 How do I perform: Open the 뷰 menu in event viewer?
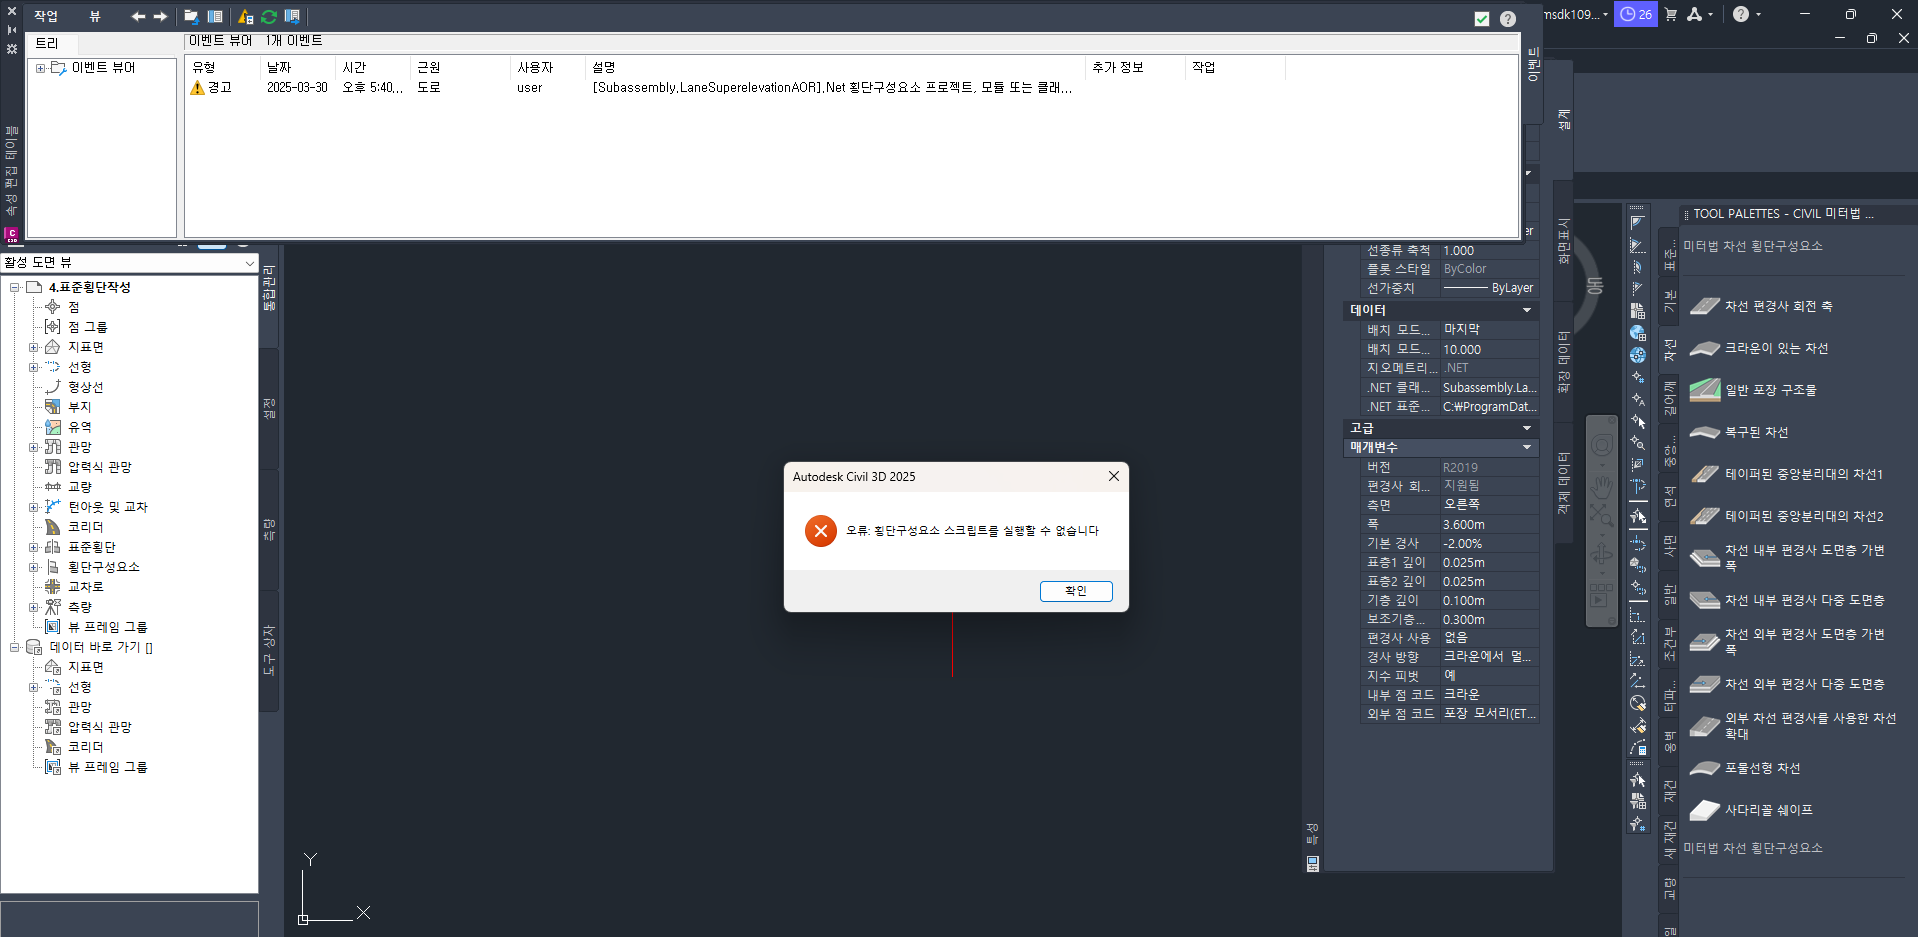95,16
